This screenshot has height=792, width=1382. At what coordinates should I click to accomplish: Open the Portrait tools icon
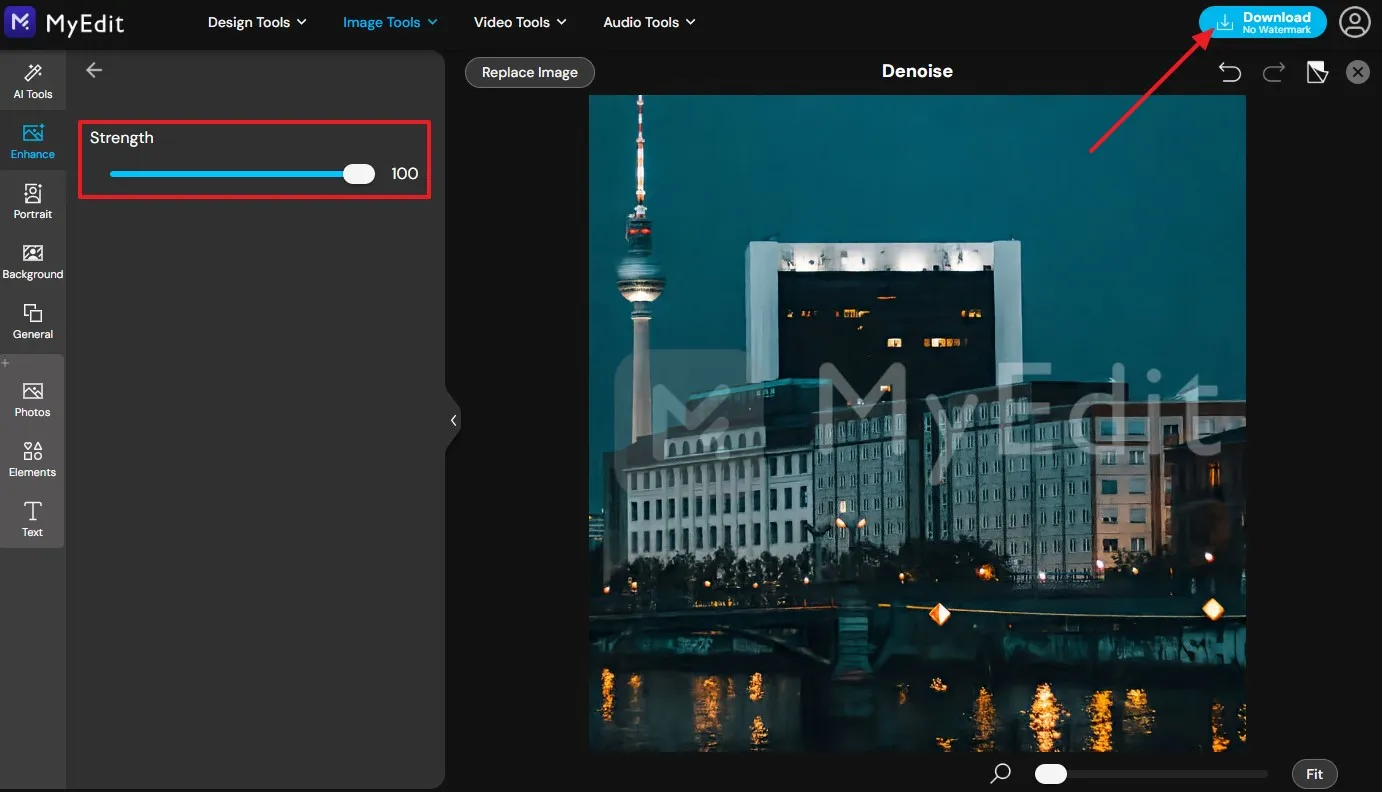(33, 201)
